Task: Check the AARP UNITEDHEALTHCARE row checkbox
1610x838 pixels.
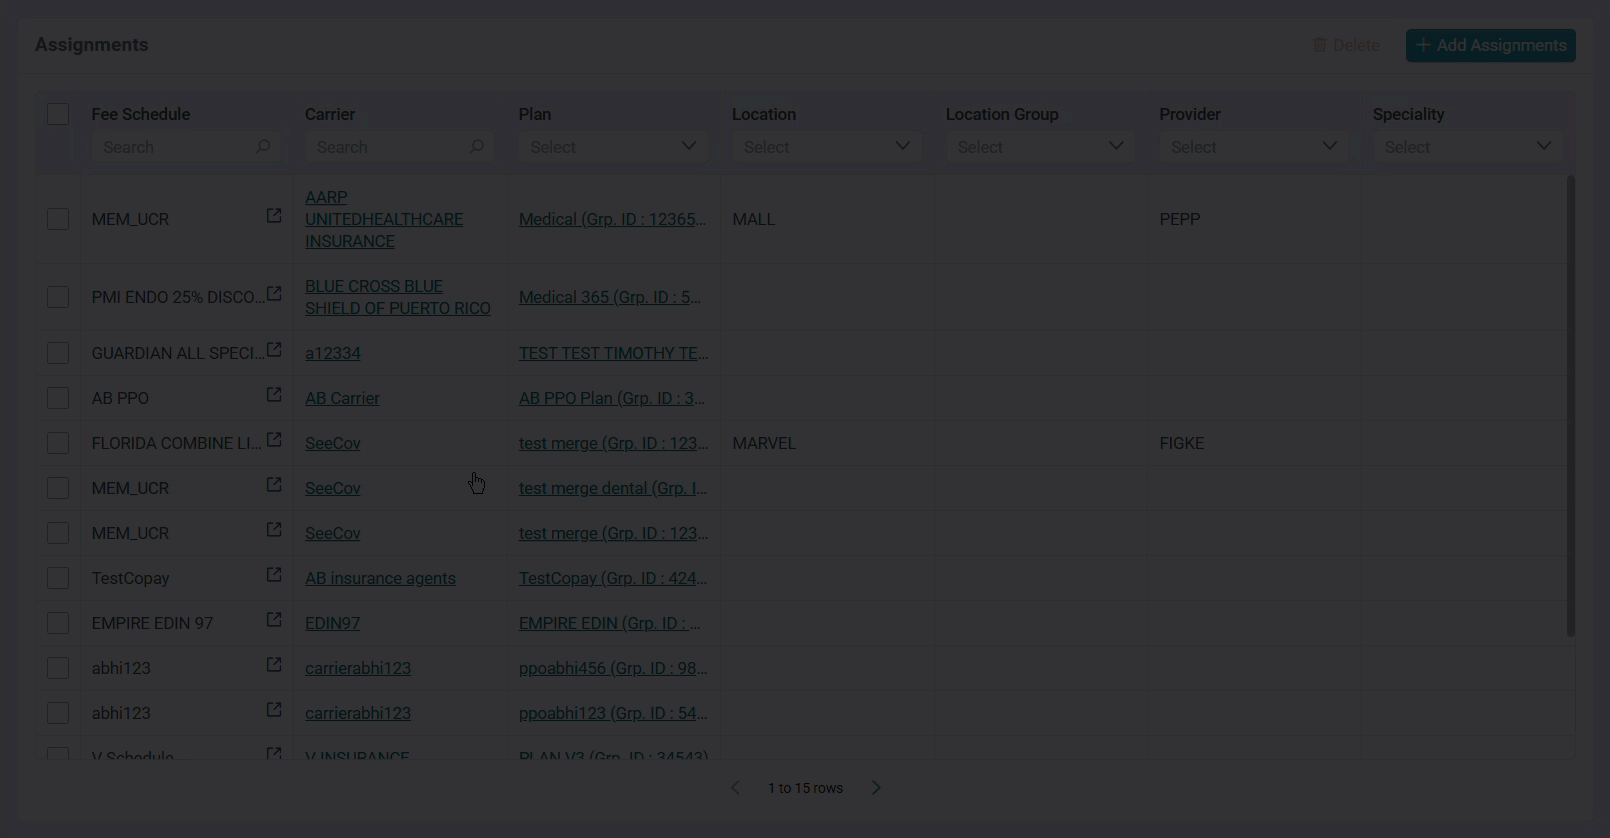Action: tap(58, 219)
